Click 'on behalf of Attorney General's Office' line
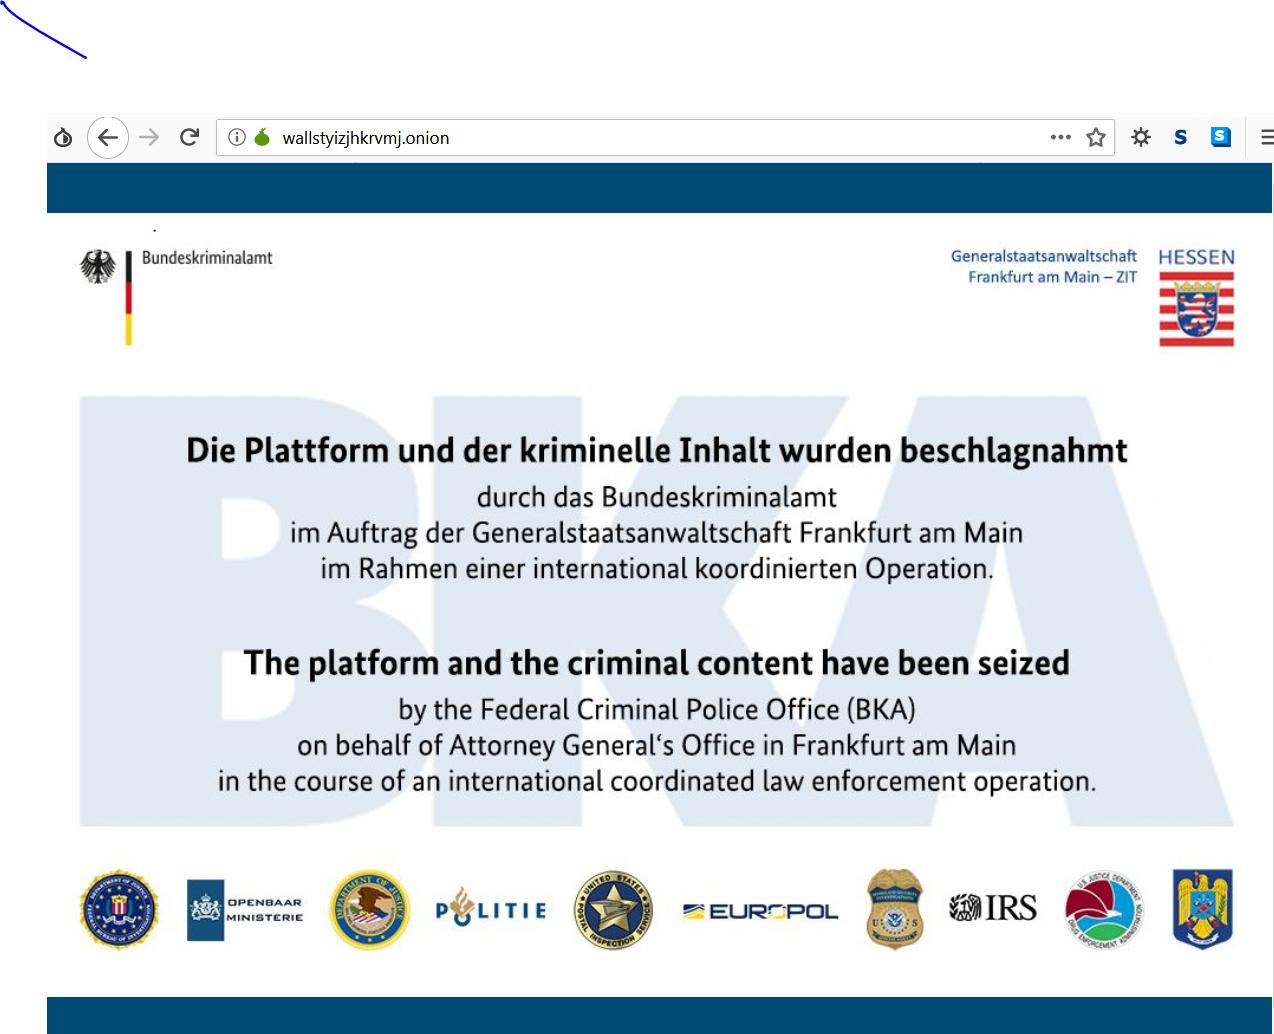This screenshot has height=1034, width=1274. tap(657, 746)
